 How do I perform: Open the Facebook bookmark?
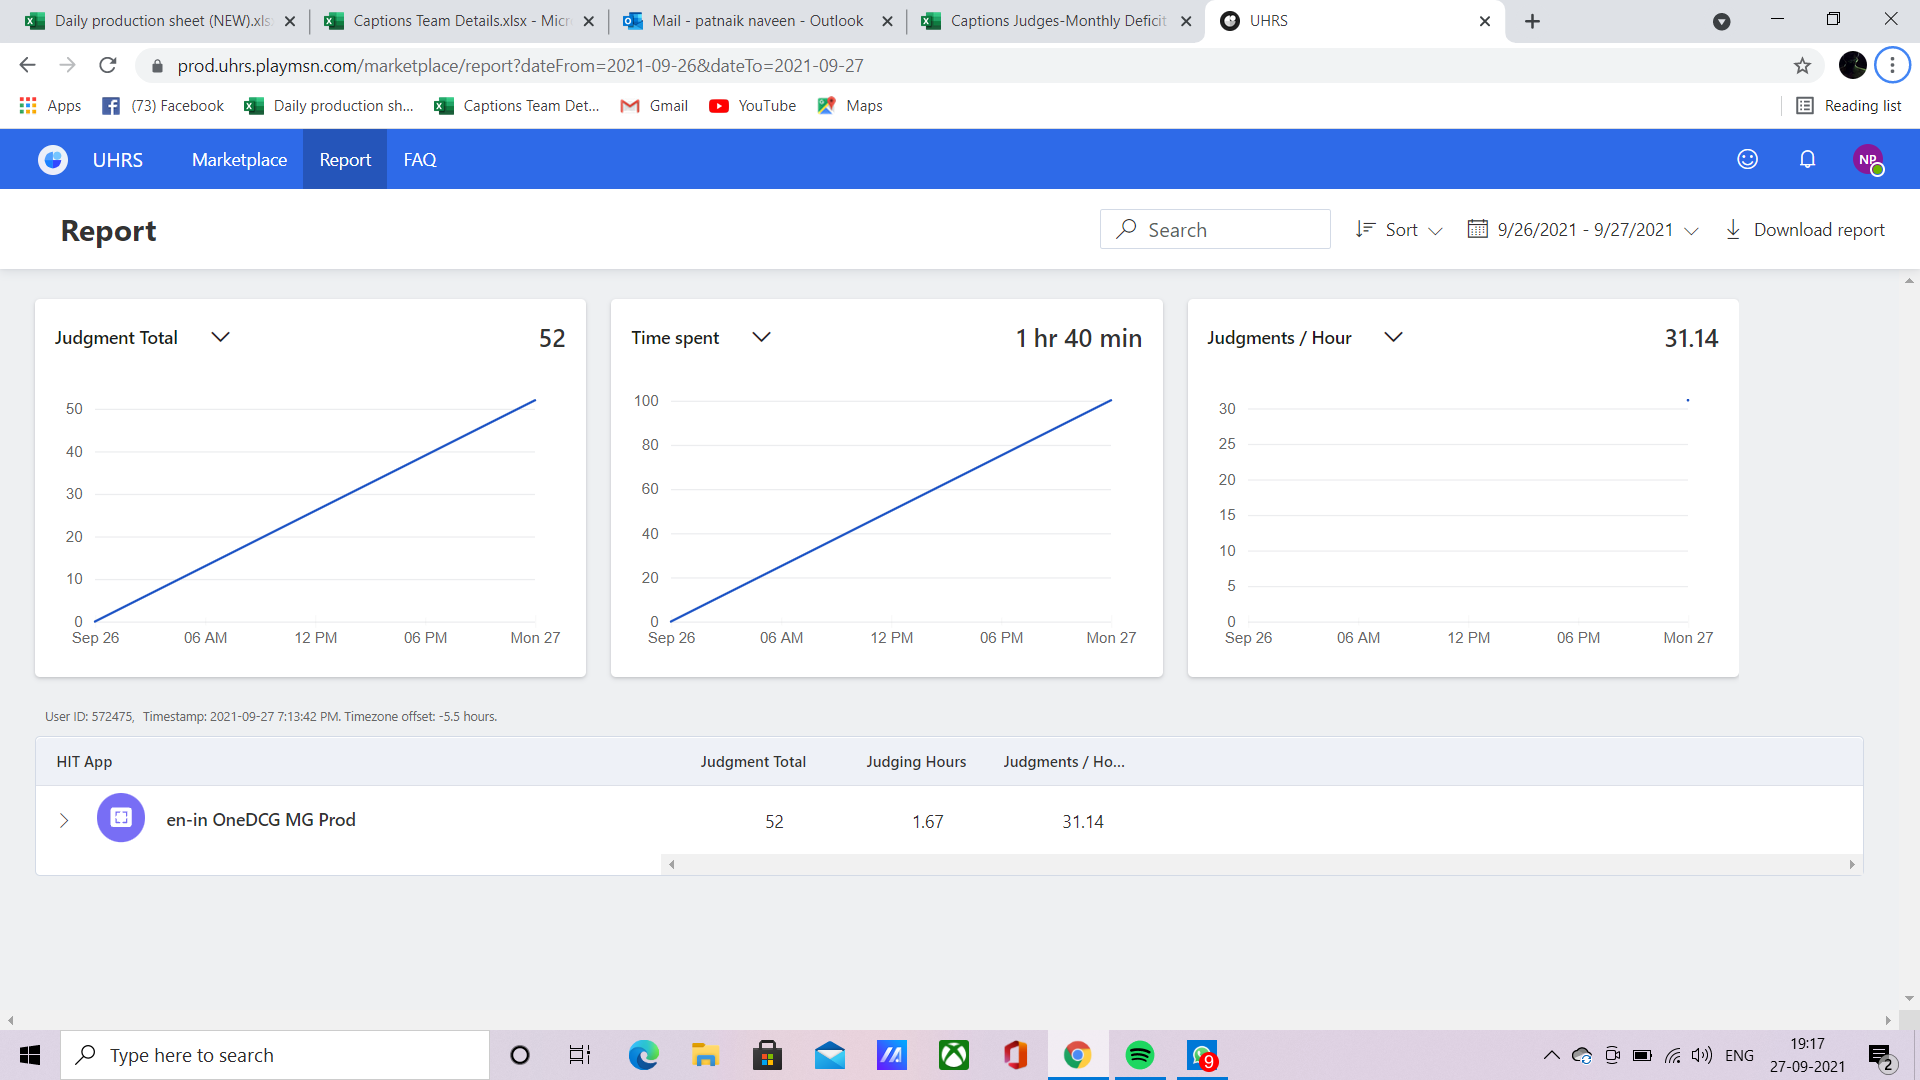[x=164, y=106]
